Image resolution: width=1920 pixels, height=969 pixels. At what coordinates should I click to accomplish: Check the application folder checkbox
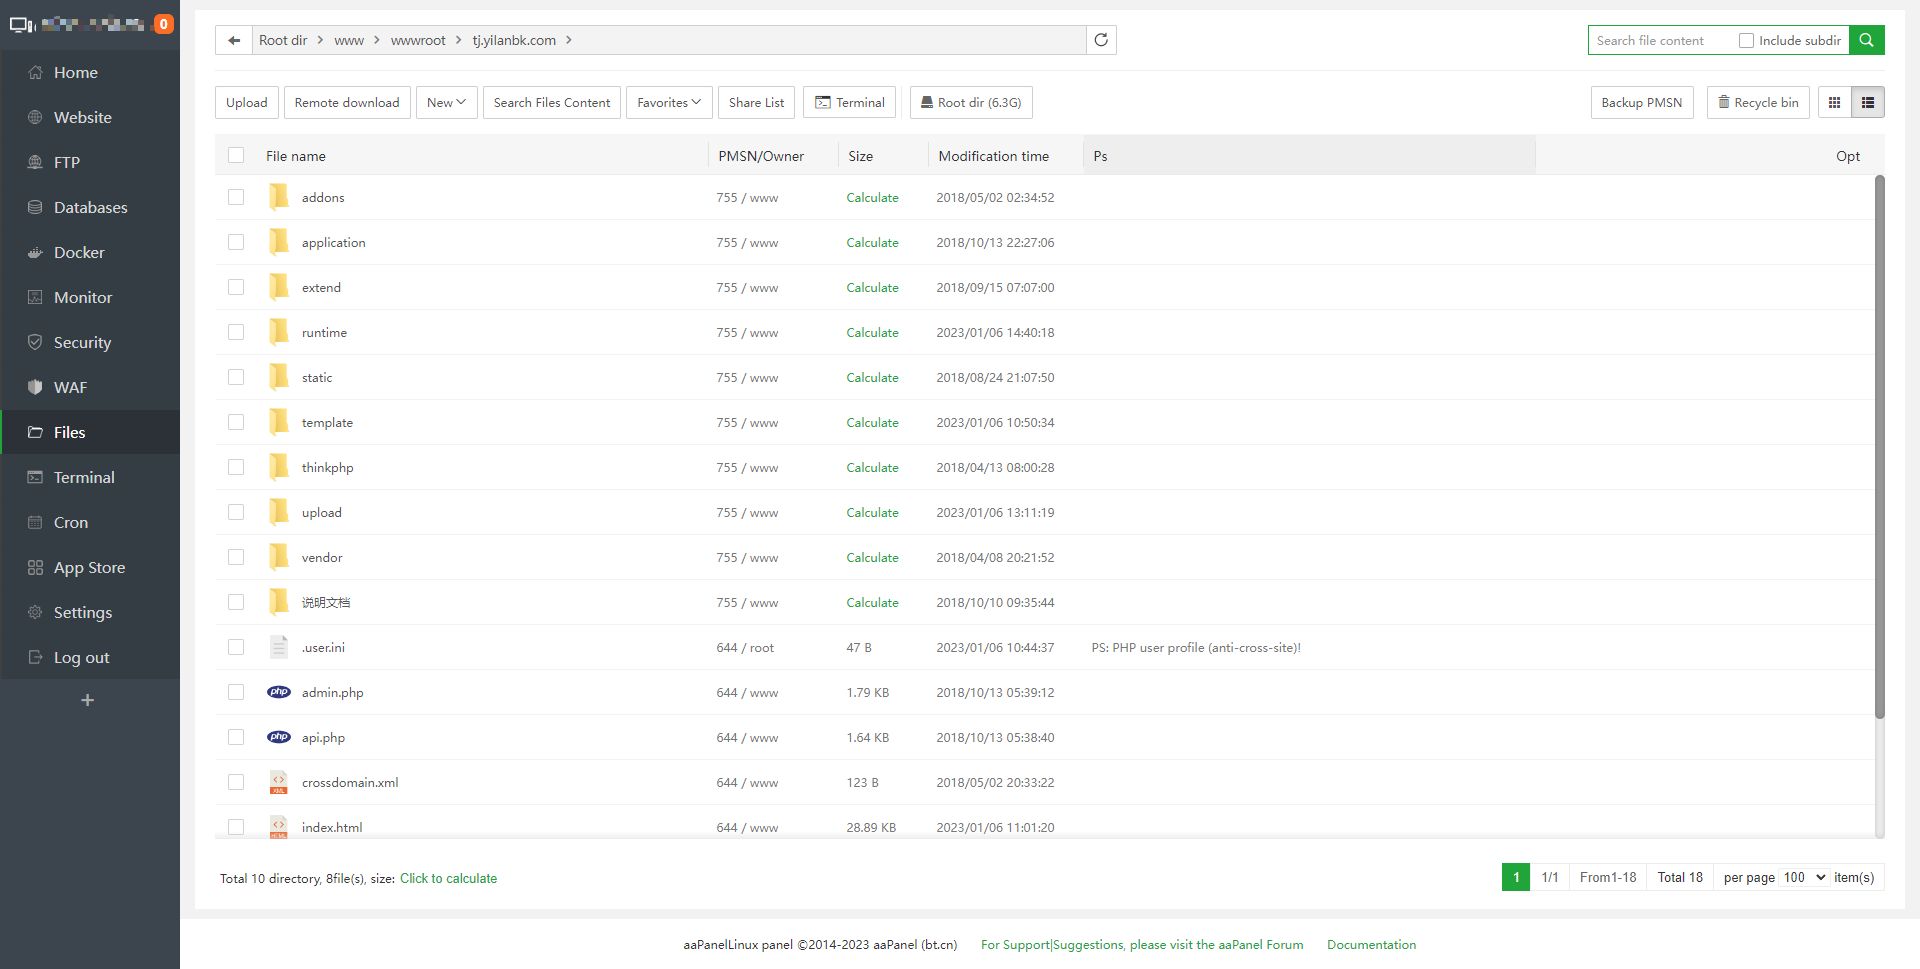[x=236, y=242]
